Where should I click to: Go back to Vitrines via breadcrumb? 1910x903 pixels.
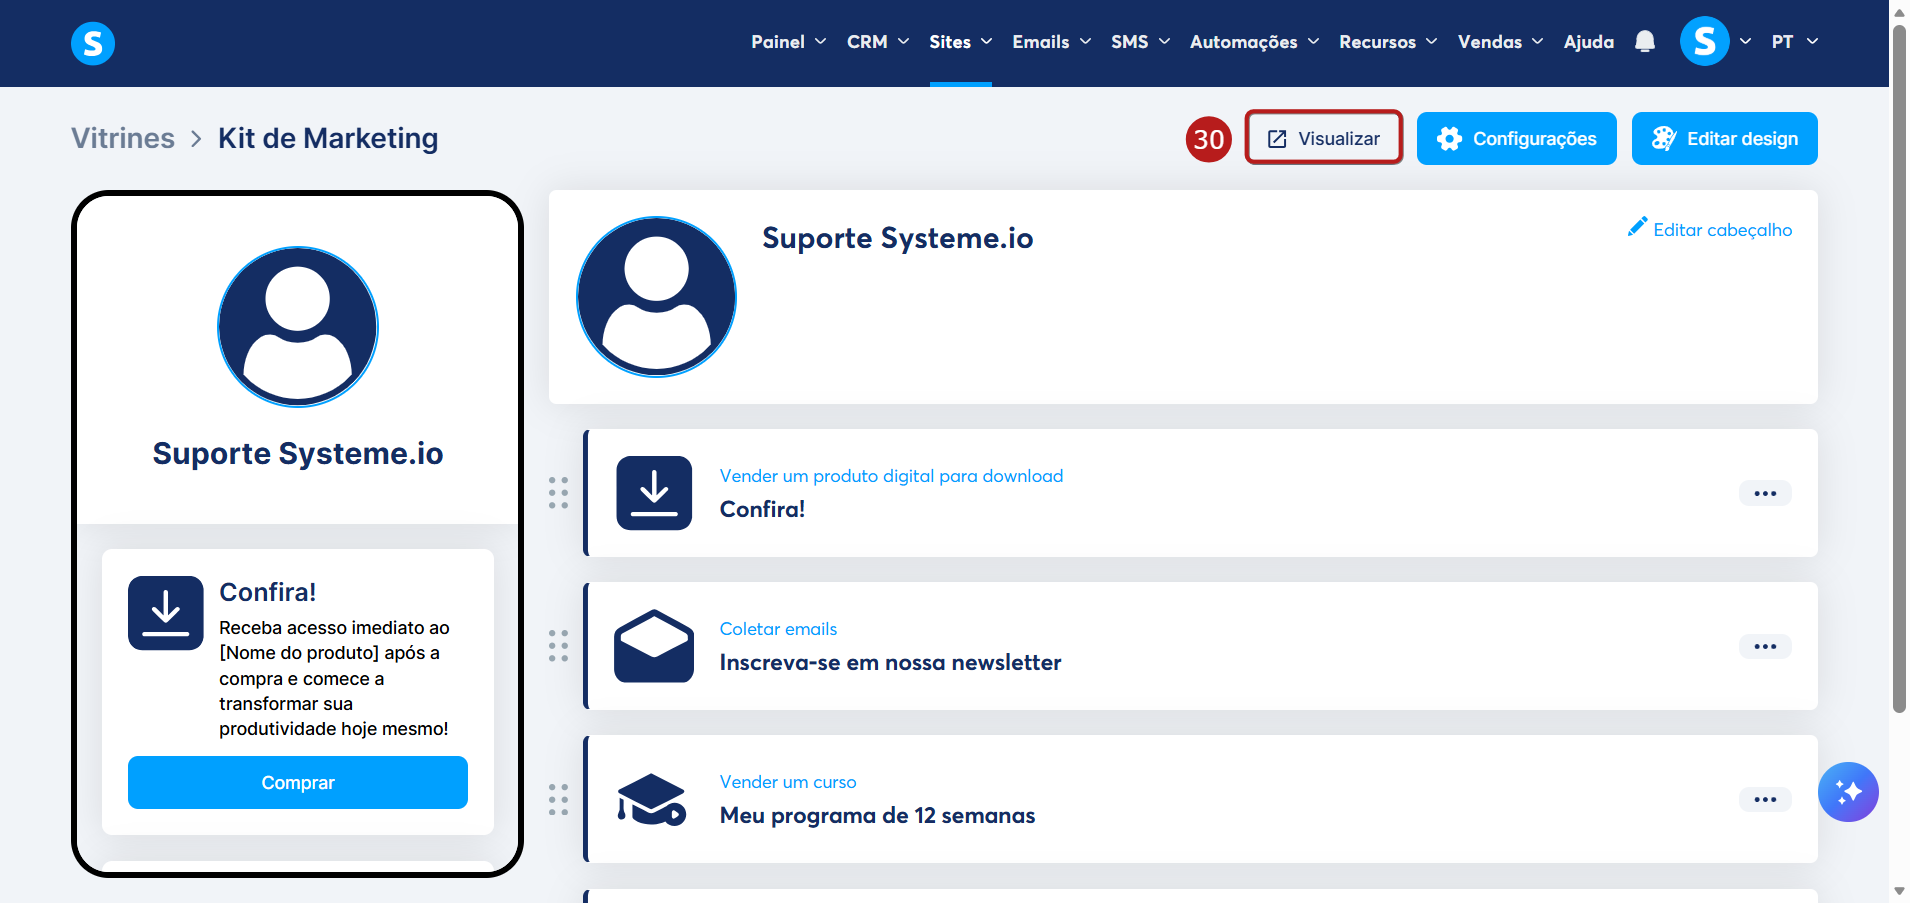click(123, 138)
